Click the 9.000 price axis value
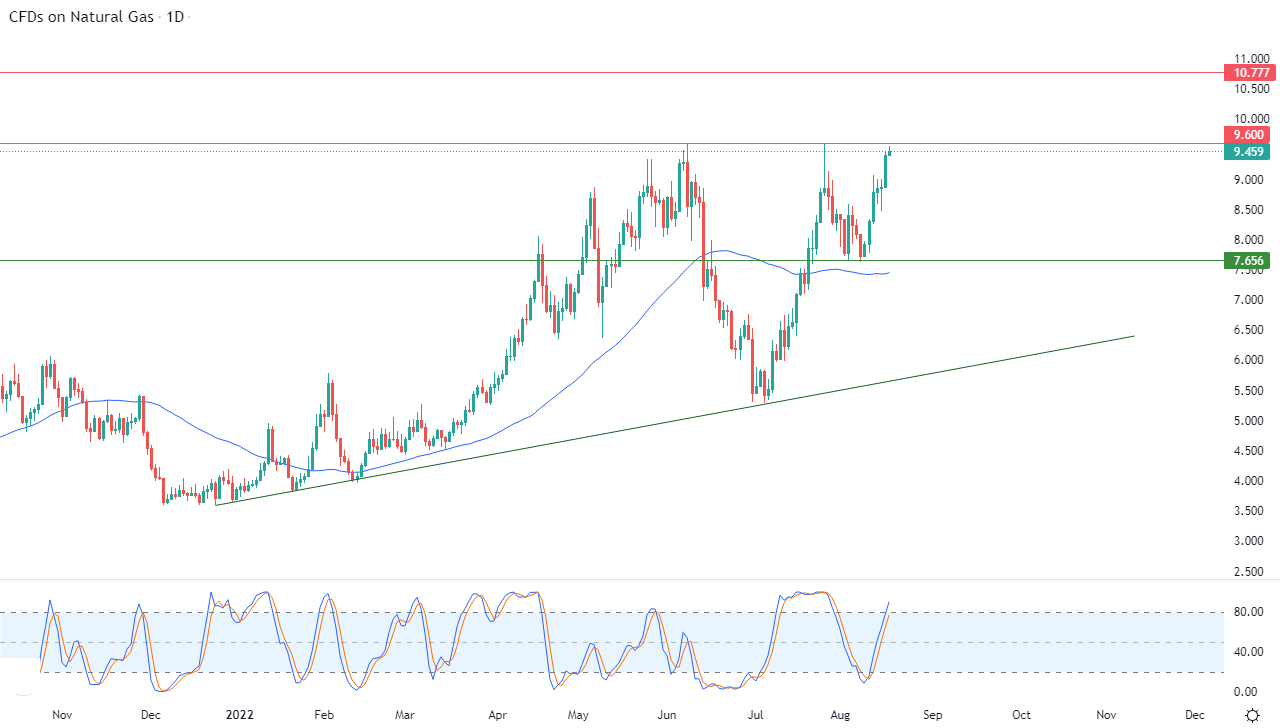 (1249, 180)
